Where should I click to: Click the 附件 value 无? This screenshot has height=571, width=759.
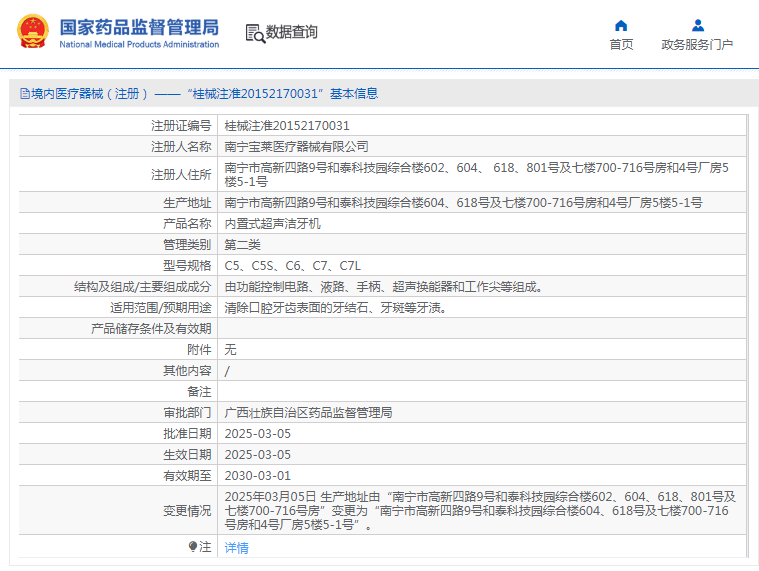click(230, 350)
